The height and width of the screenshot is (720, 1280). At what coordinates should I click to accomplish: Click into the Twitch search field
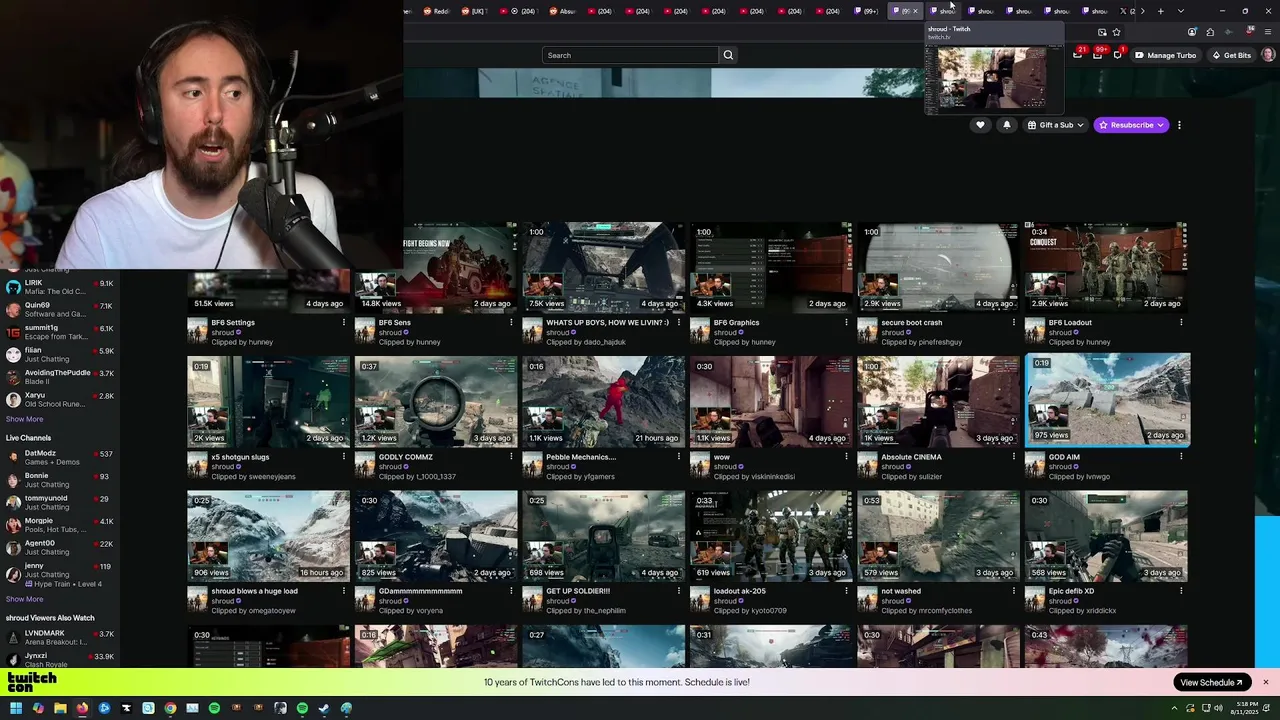point(630,55)
